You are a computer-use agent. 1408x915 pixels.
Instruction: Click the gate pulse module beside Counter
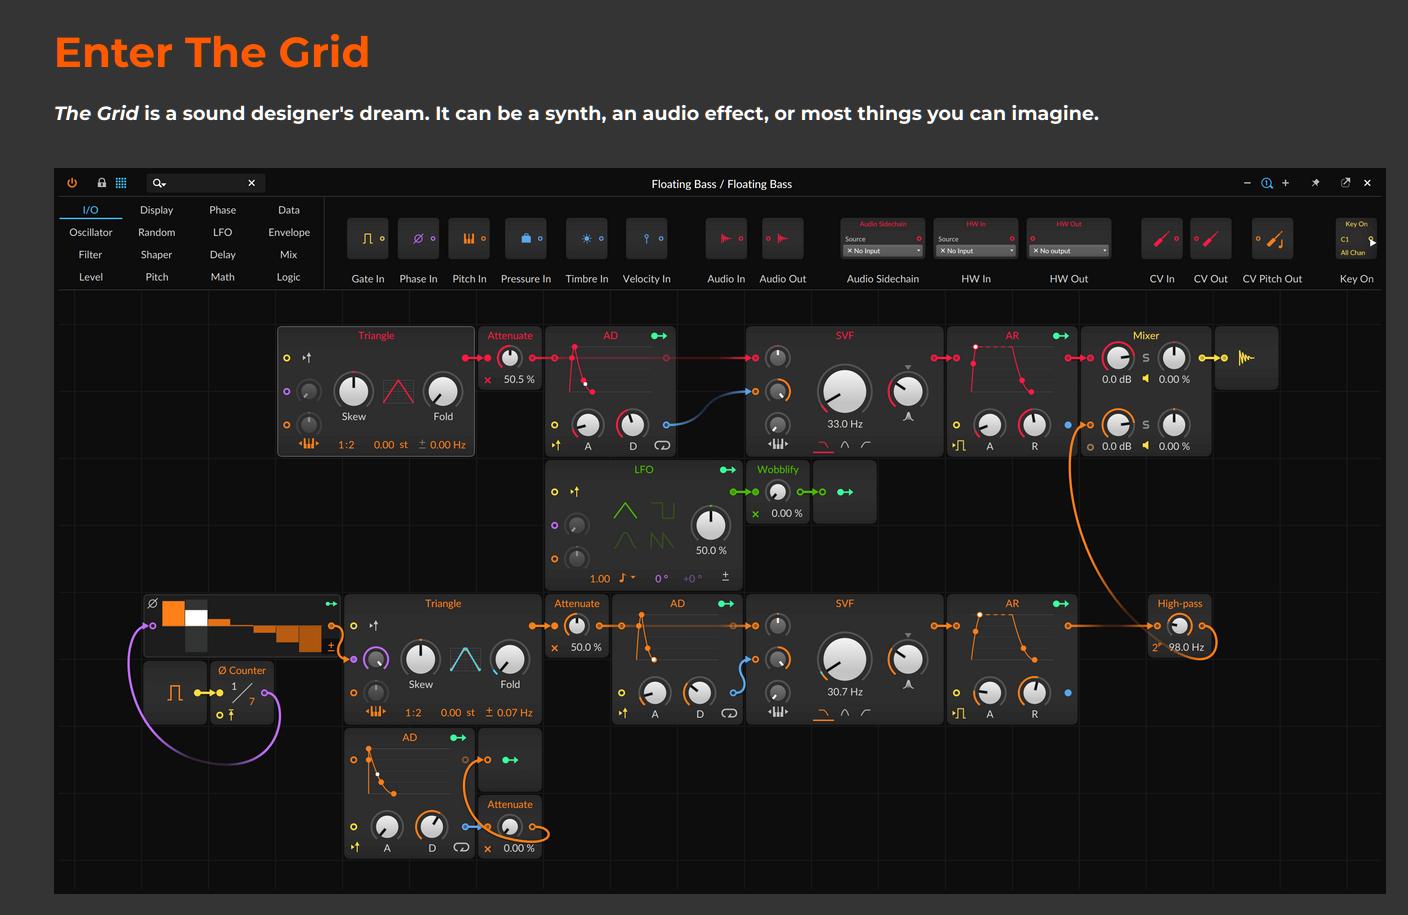click(175, 692)
